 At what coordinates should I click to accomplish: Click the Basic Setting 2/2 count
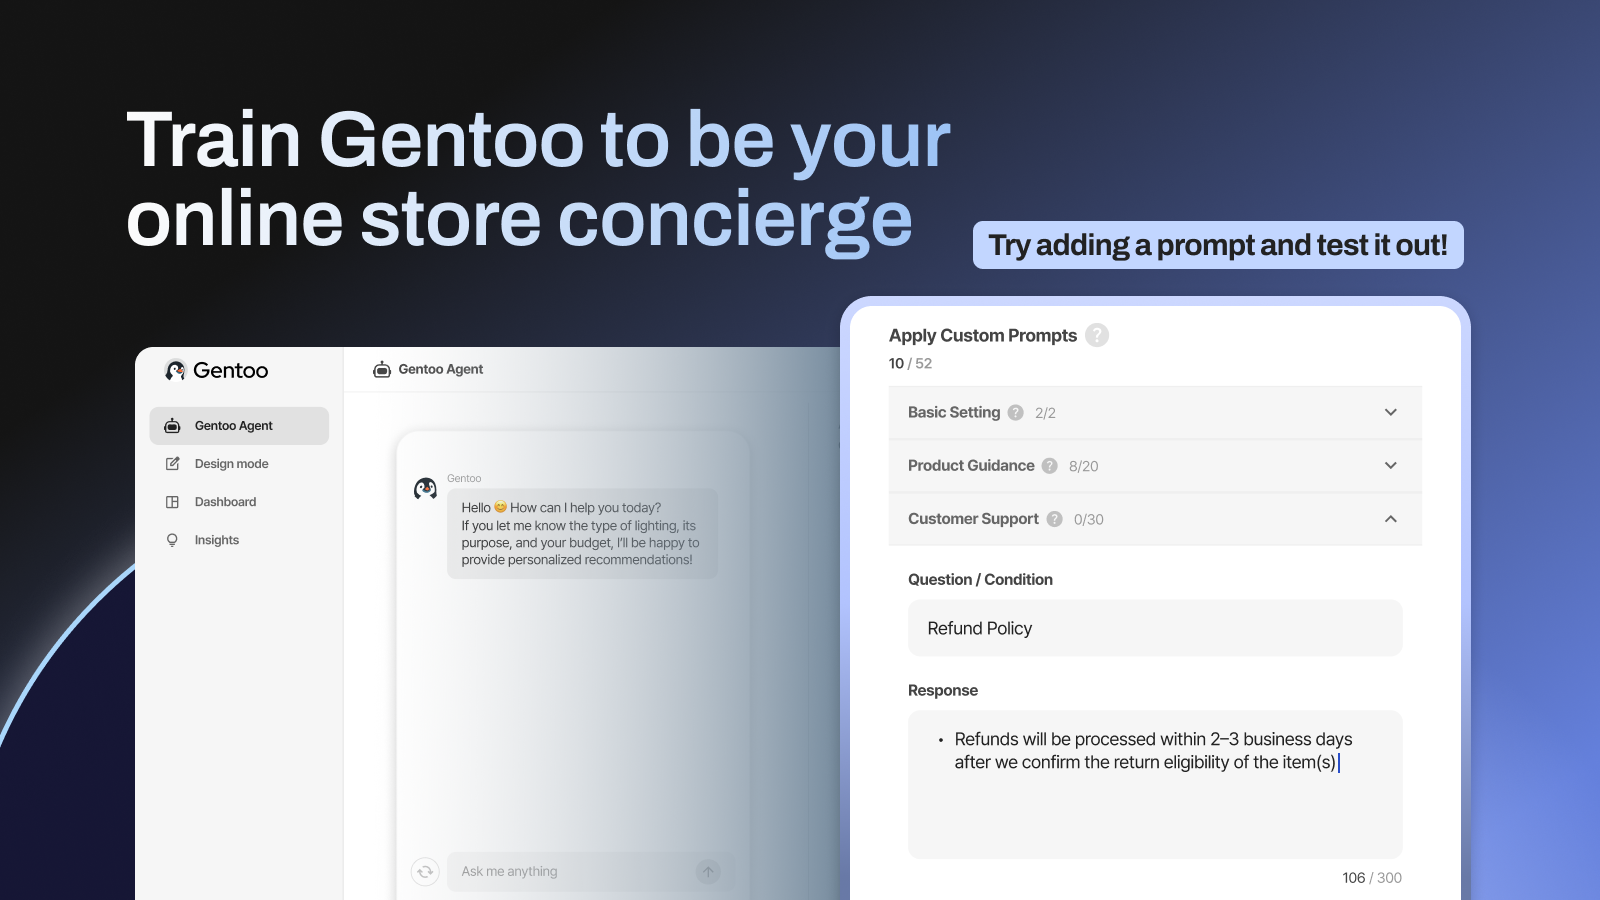coord(1045,413)
